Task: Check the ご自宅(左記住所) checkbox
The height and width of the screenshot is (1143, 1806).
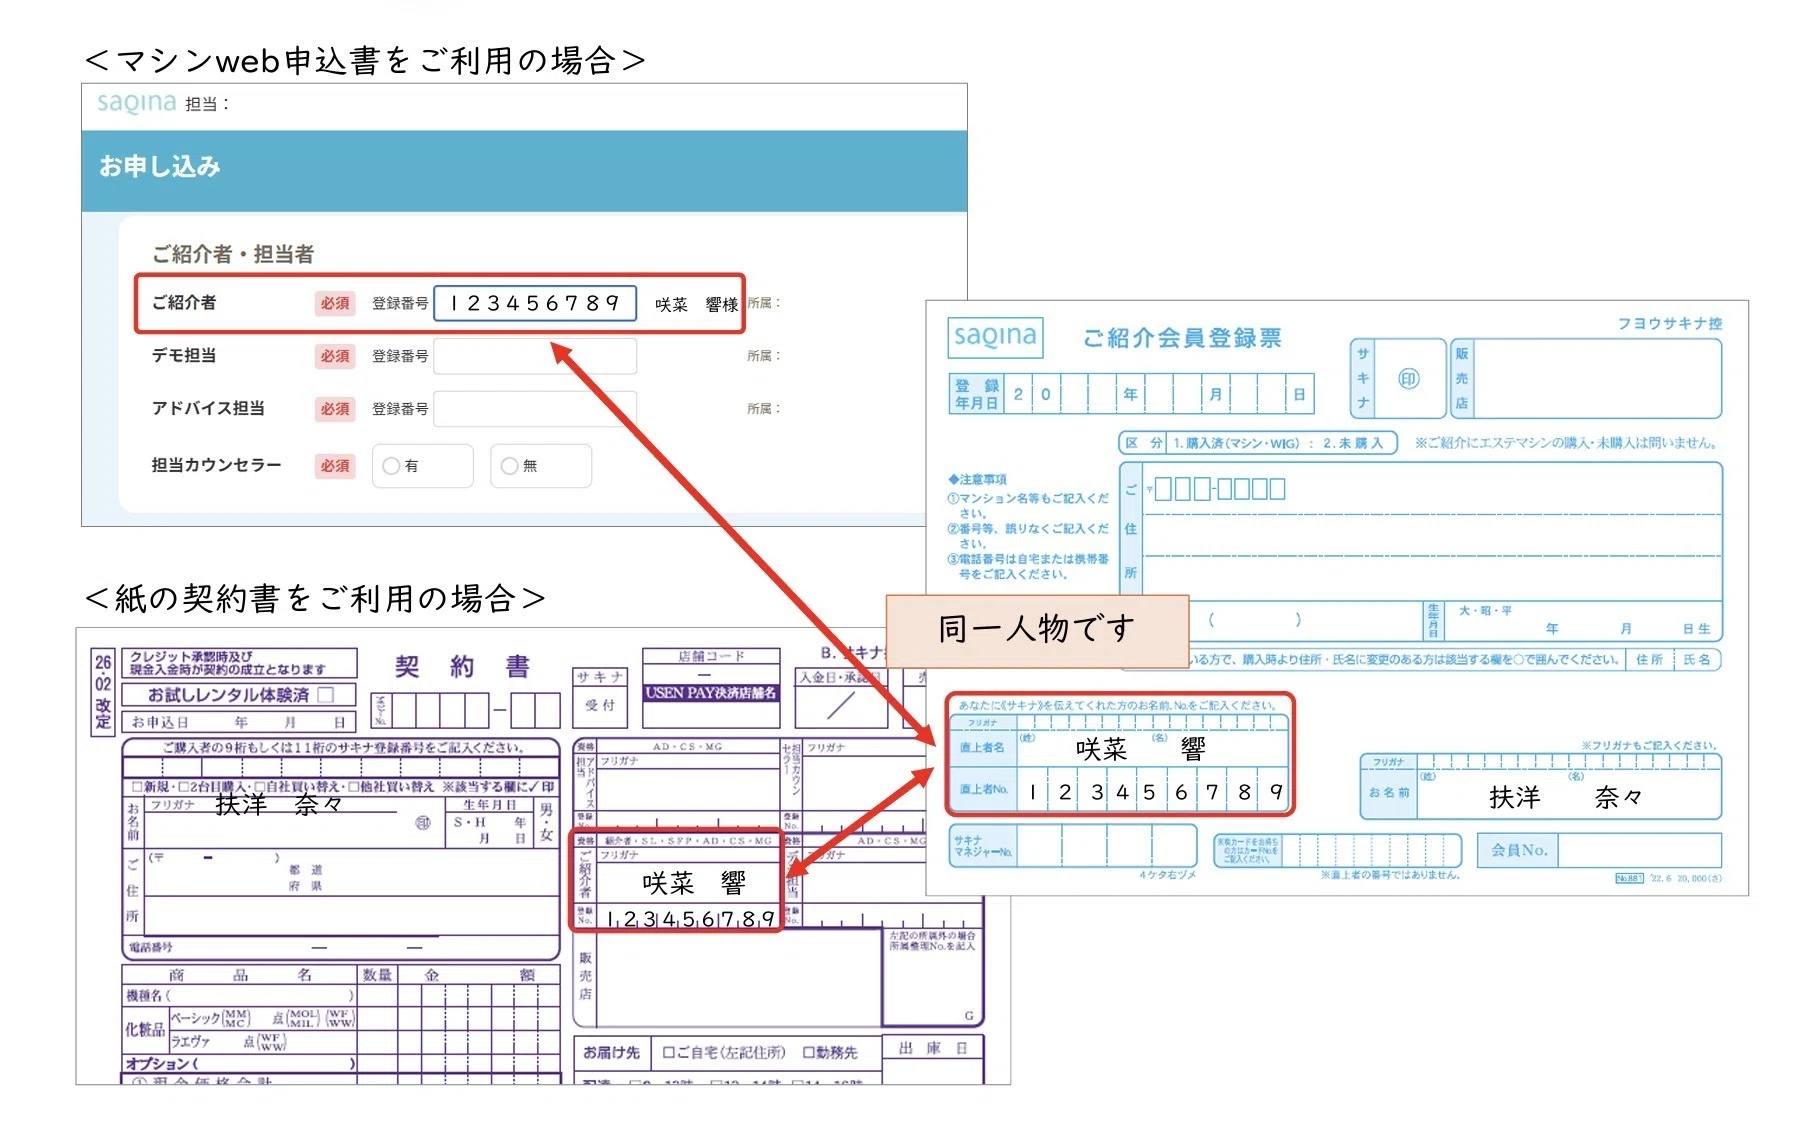Action: pyautogui.click(x=670, y=1053)
